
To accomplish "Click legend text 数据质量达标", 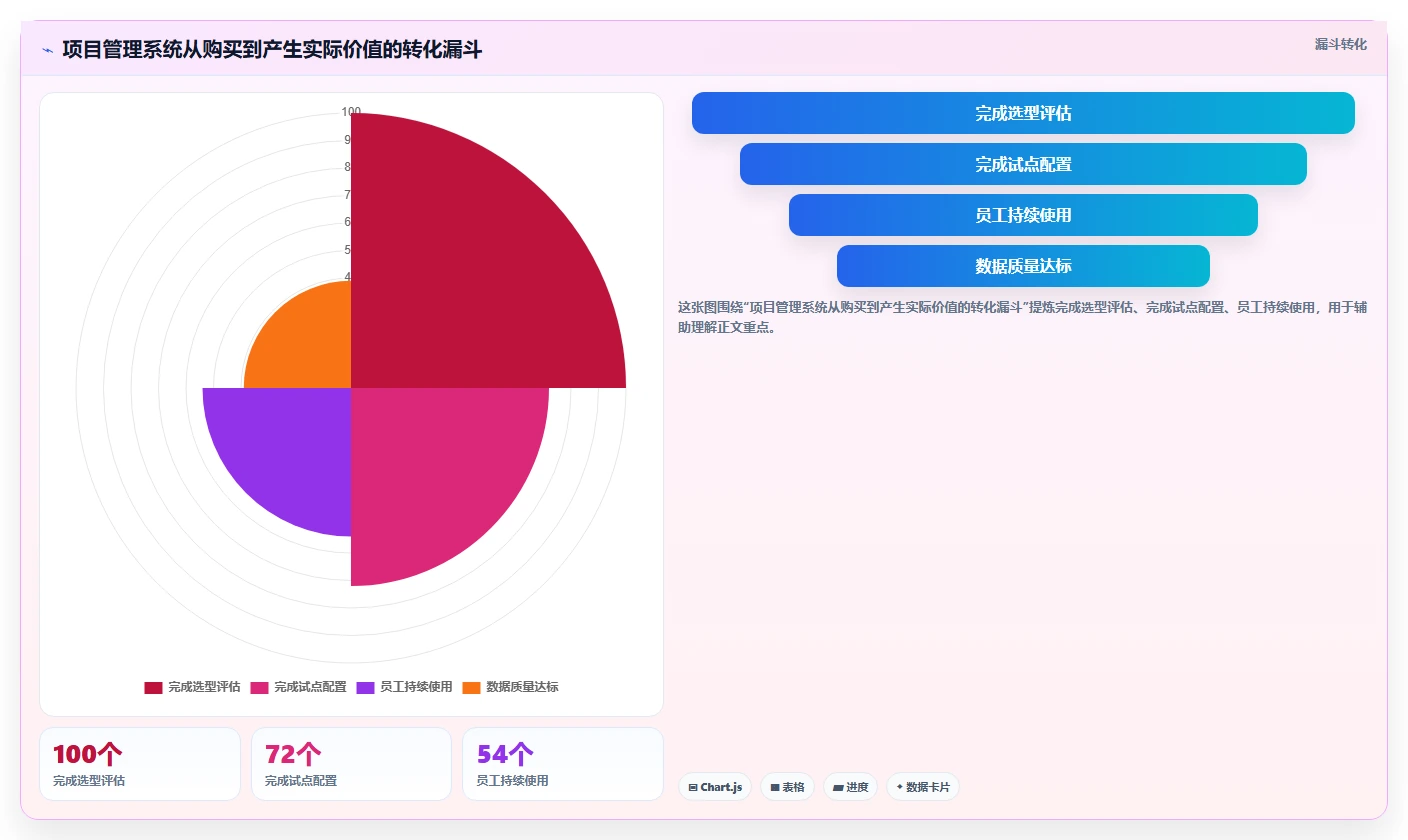I will coord(522,688).
